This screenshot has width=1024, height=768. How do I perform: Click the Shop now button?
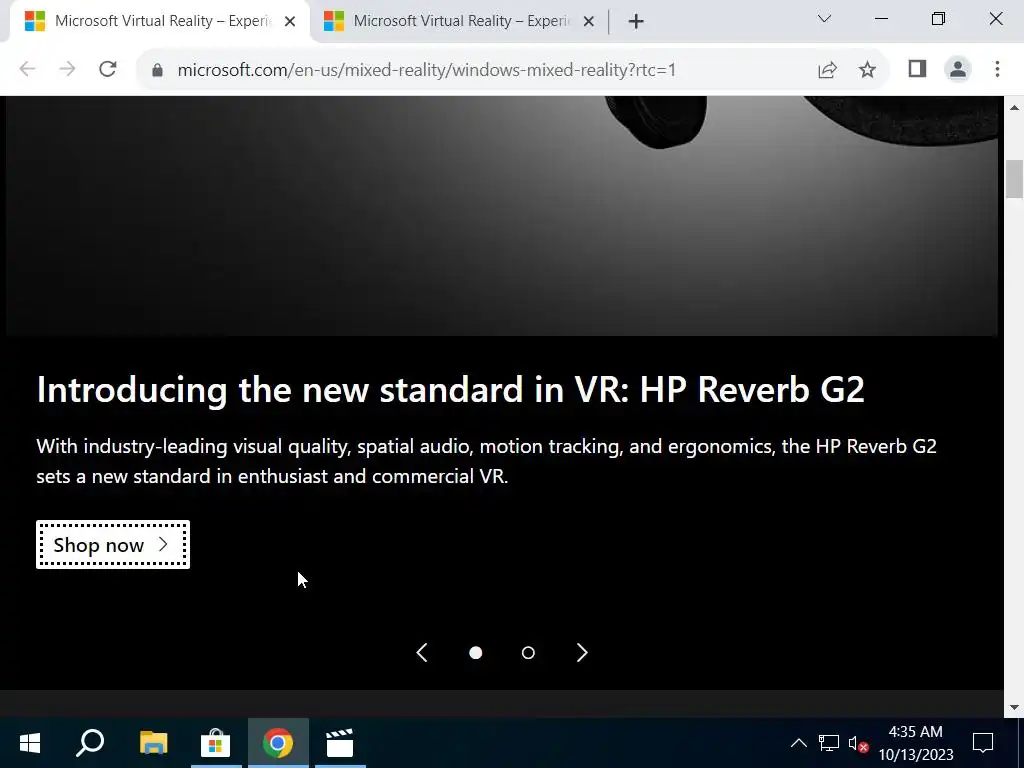point(113,545)
